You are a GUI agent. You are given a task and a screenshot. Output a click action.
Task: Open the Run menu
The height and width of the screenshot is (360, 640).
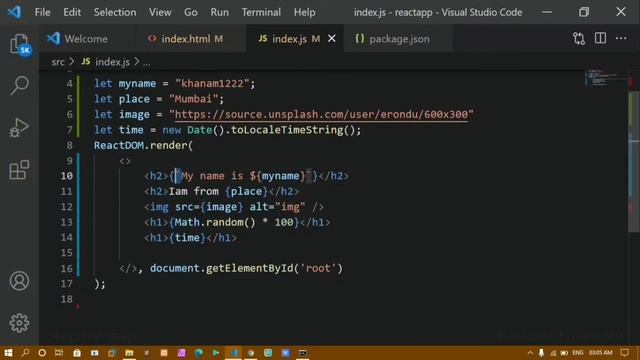[220, 12]
